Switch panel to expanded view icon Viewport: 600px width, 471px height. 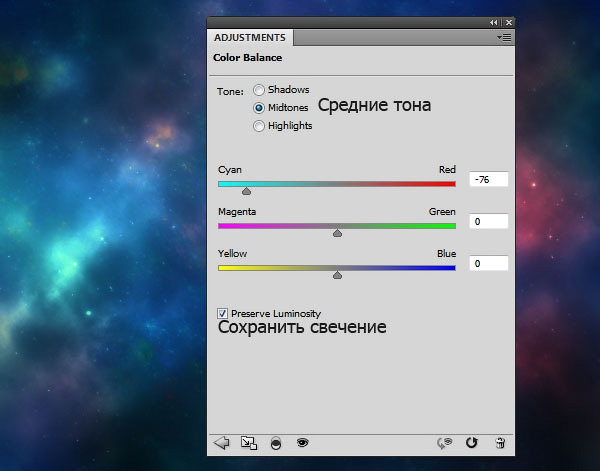point(249,443)
